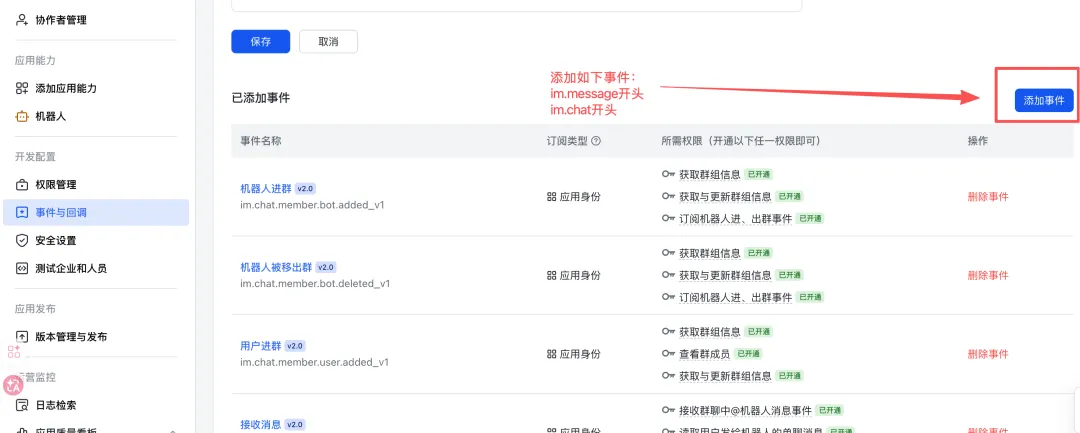Click the 添加应用能力 grid-plus icon
The height and width of the screenshot is (433, 1080).
pyautogui.click(x=22, y=88)
